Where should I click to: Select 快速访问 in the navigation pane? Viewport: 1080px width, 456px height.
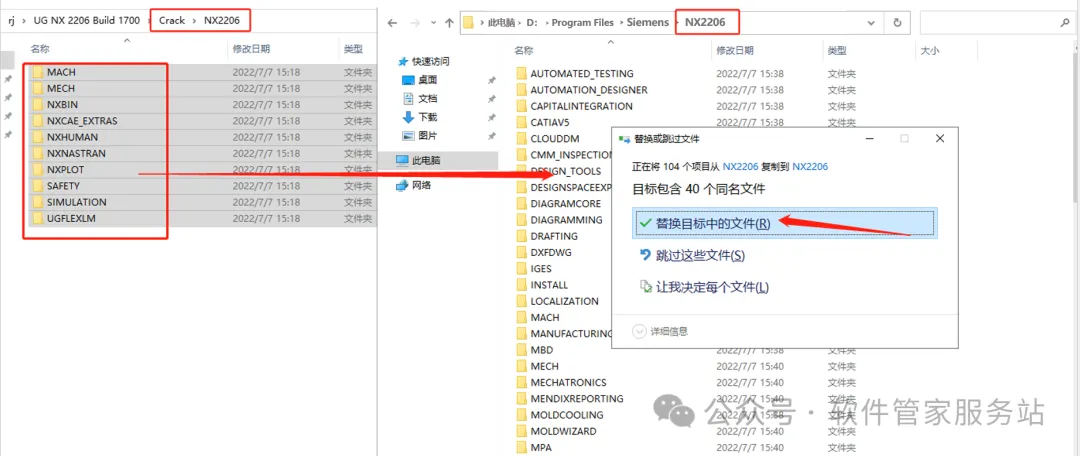point(424,61)
